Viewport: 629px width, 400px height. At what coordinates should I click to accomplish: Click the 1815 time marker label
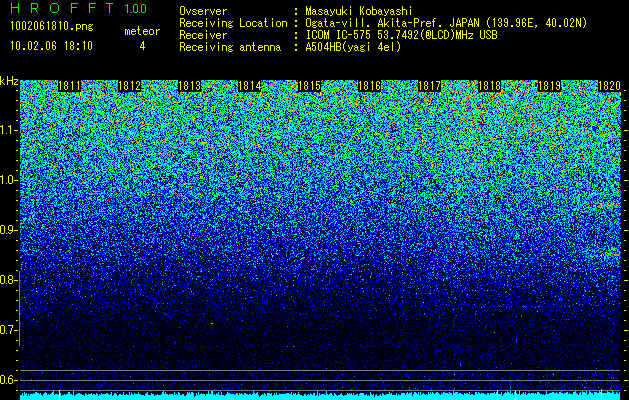[x=309, y=86]
